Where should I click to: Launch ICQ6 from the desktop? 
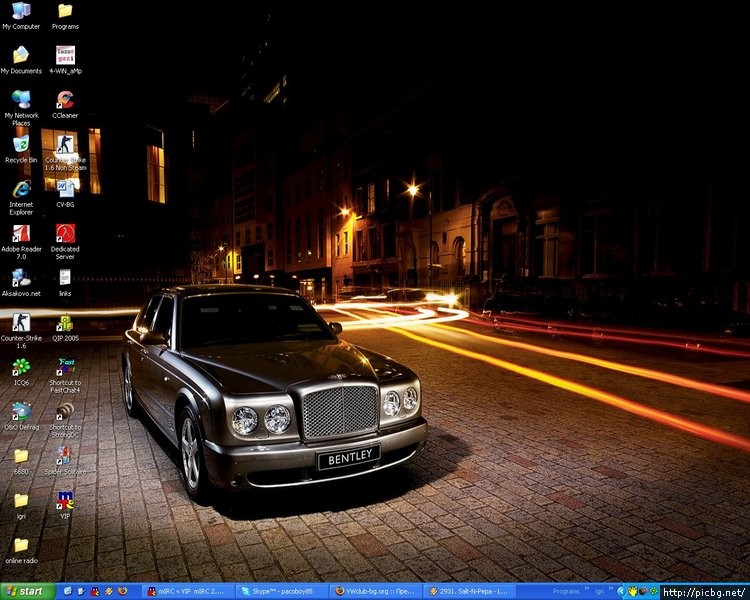tap(21, 372)
